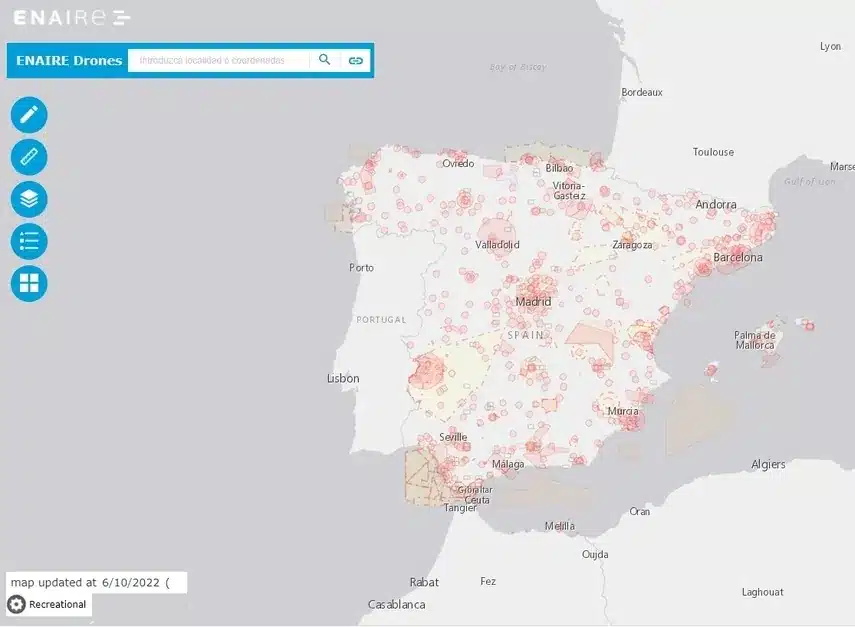The width and height of the screenshot is (855, 627).
Task: Click the map updated date notice
Action: (x=90, y=582)
